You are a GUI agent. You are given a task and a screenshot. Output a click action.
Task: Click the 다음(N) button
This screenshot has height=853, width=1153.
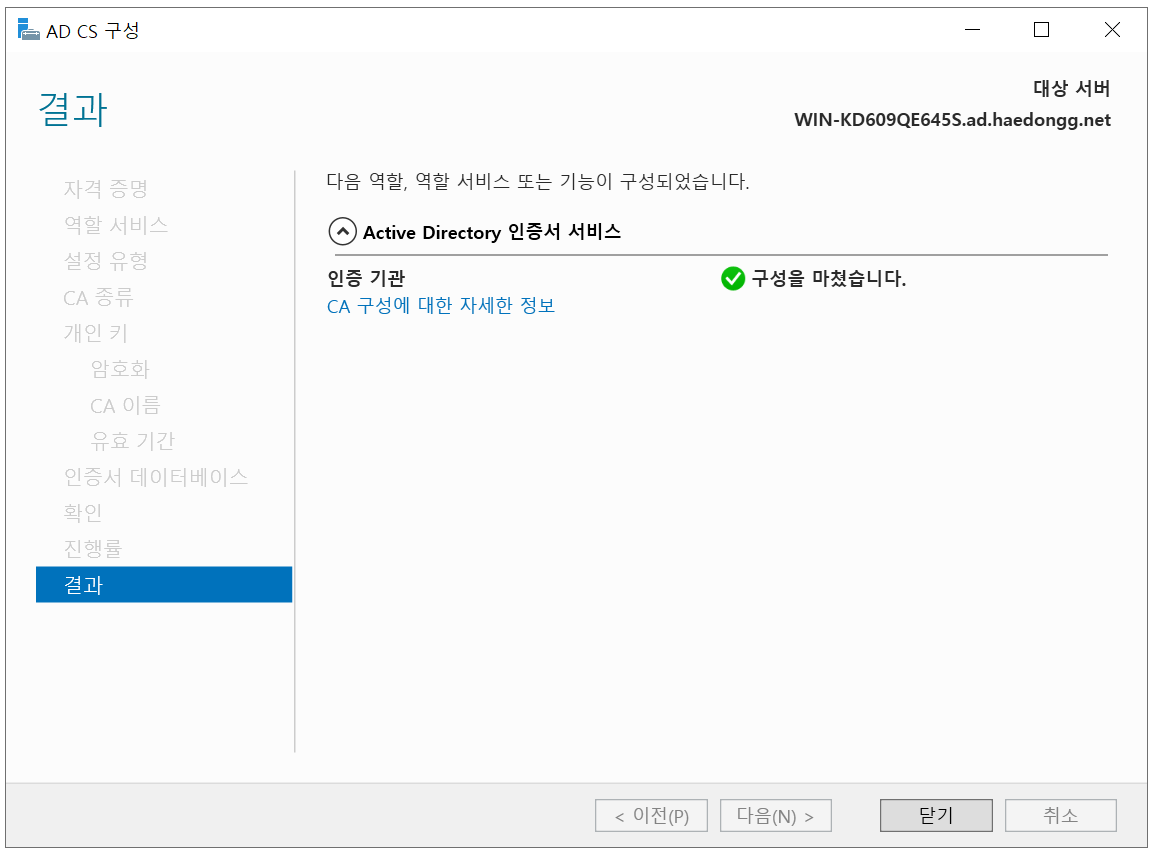click(776, 815)
